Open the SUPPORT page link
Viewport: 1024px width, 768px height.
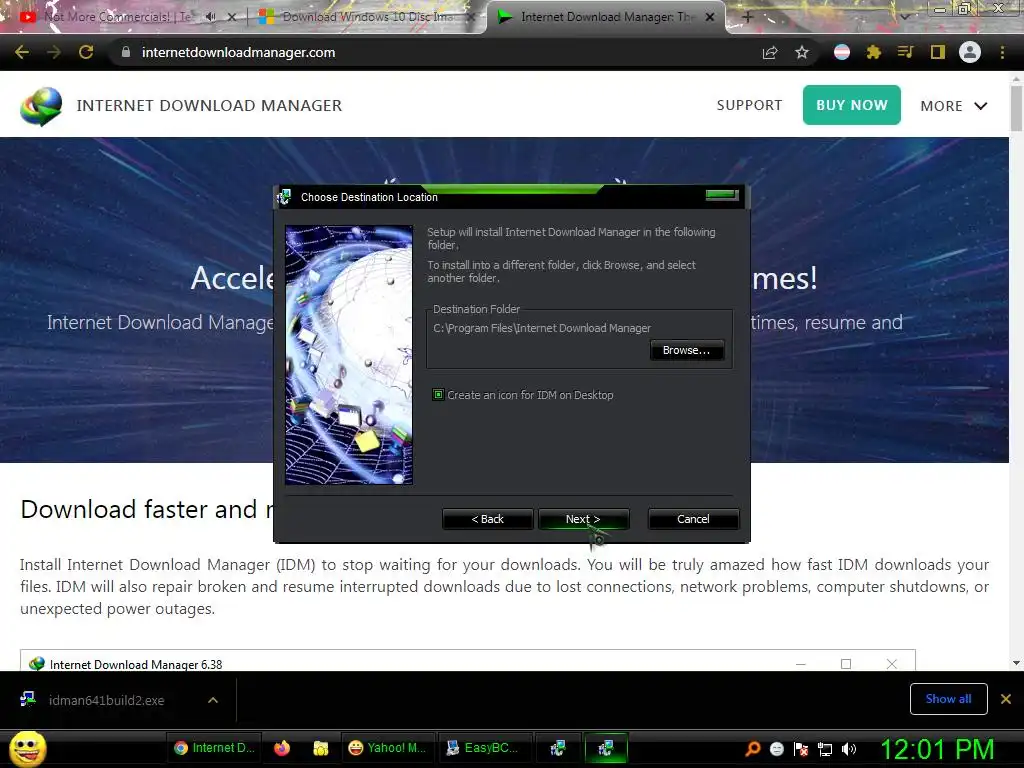pos(749,105)
